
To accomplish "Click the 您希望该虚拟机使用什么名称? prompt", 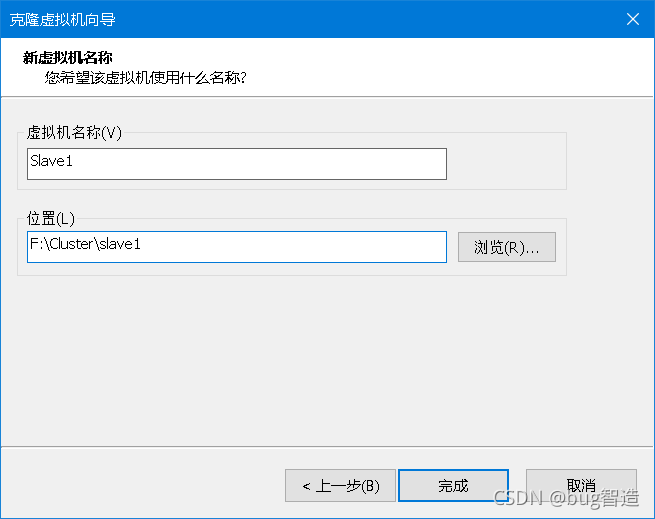I will pos(145,77).
